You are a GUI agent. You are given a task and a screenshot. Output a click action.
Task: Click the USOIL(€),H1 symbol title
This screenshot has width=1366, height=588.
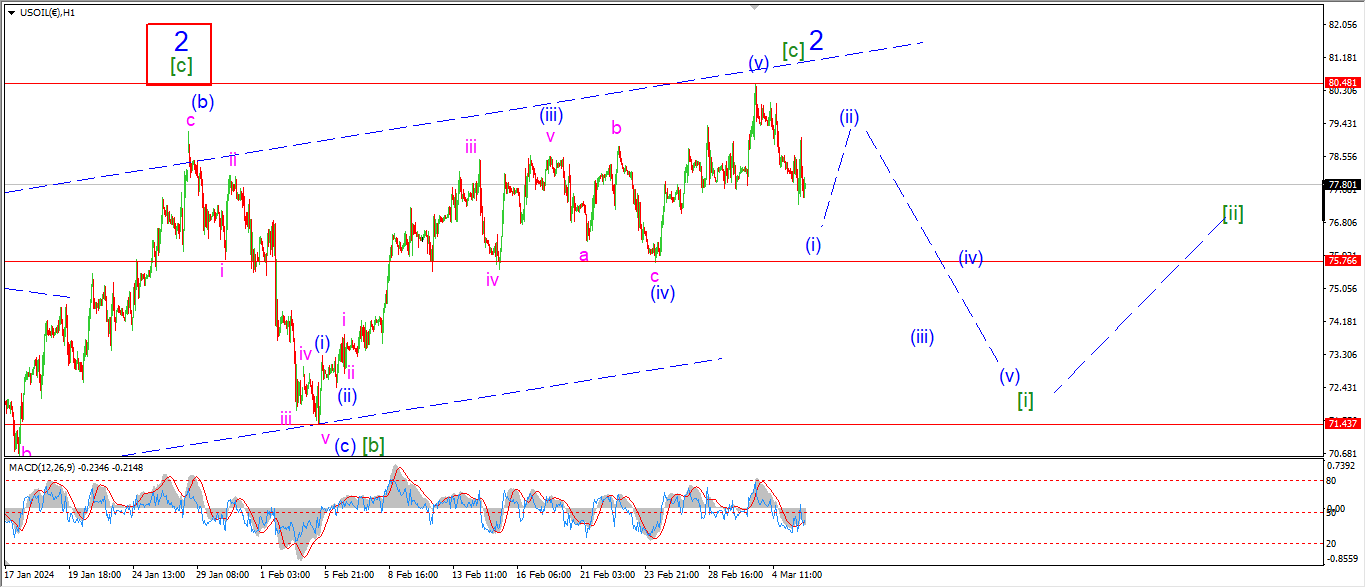(x=47, y=12)
